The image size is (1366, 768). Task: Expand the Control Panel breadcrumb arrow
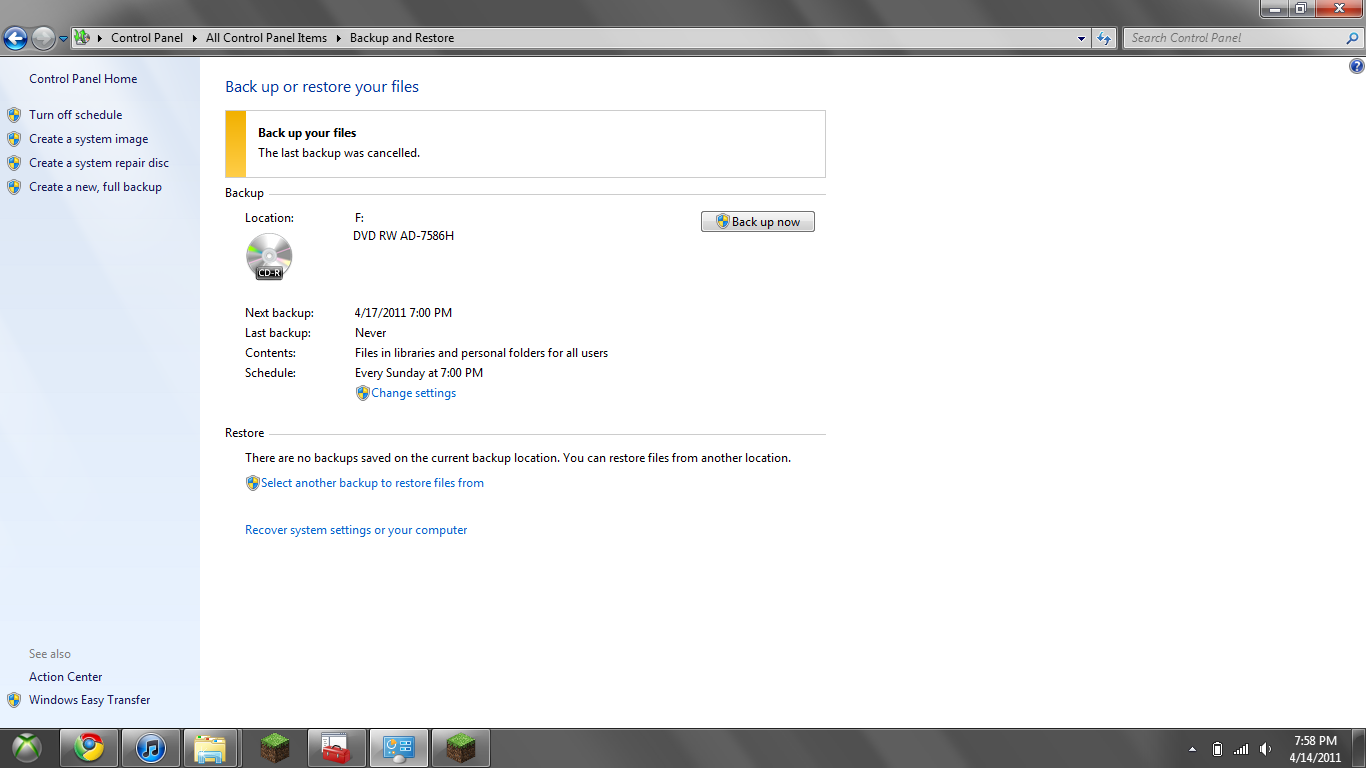[194, 38]
